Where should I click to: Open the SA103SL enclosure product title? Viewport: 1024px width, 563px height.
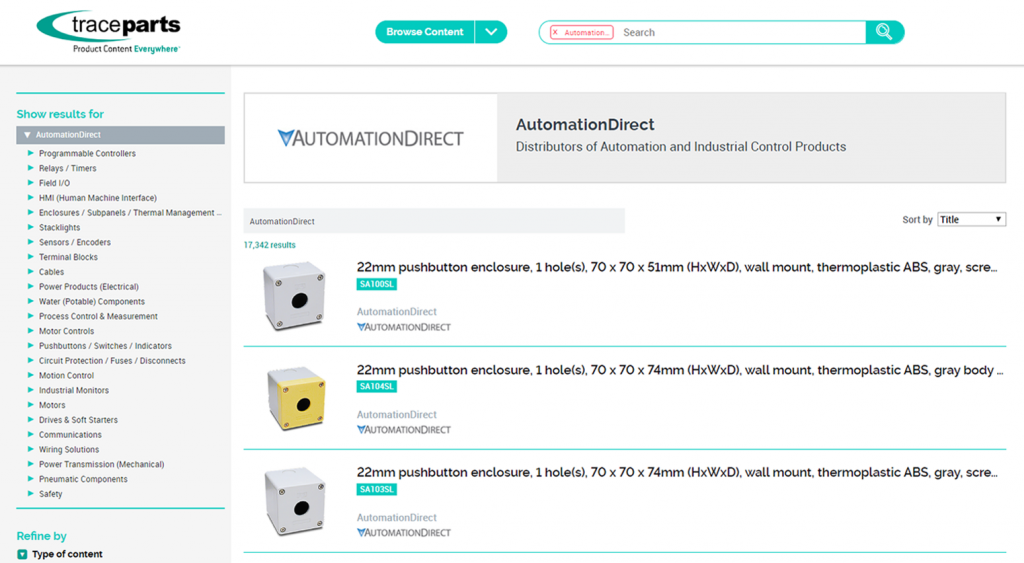(x=676, y=472)
